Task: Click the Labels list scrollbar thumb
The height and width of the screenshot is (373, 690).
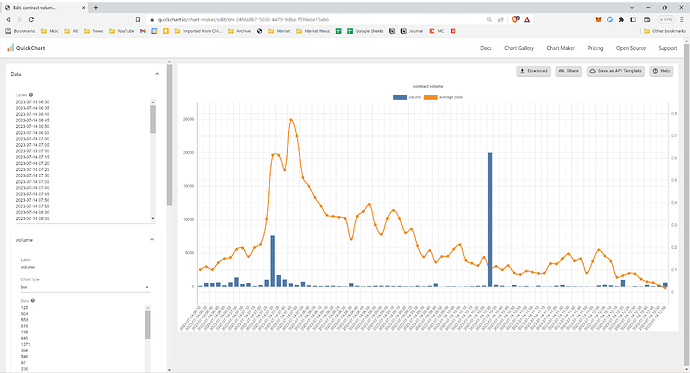Action: 153,119
